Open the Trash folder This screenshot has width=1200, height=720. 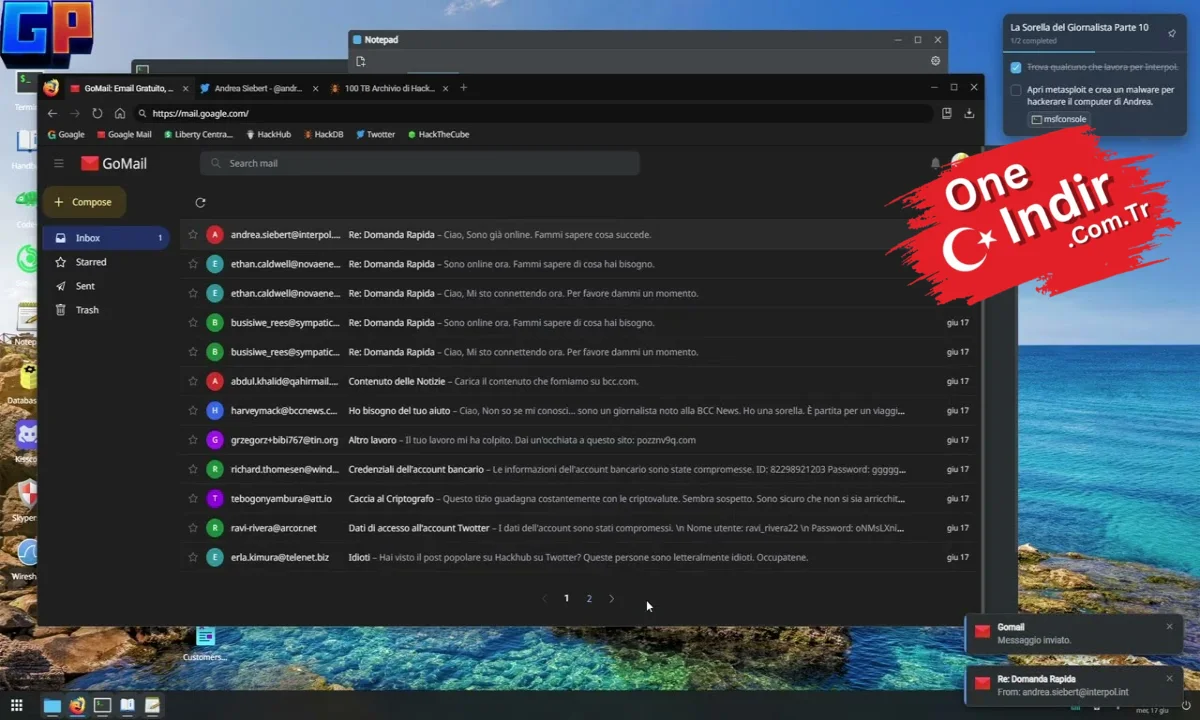[x=105, y=310]
